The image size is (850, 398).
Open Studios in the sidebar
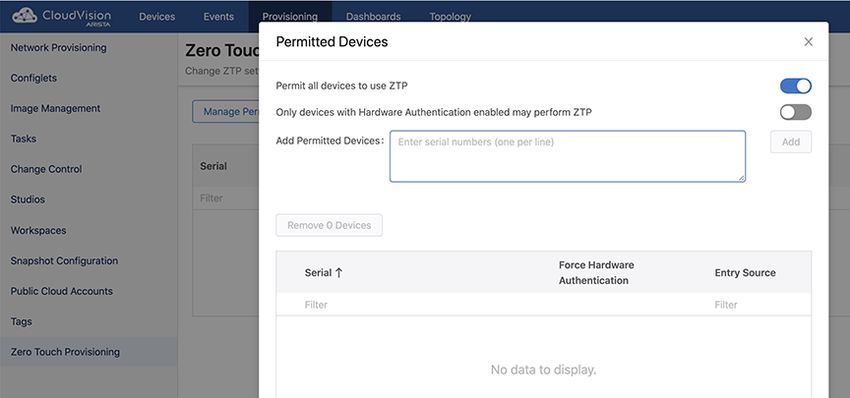28,200
